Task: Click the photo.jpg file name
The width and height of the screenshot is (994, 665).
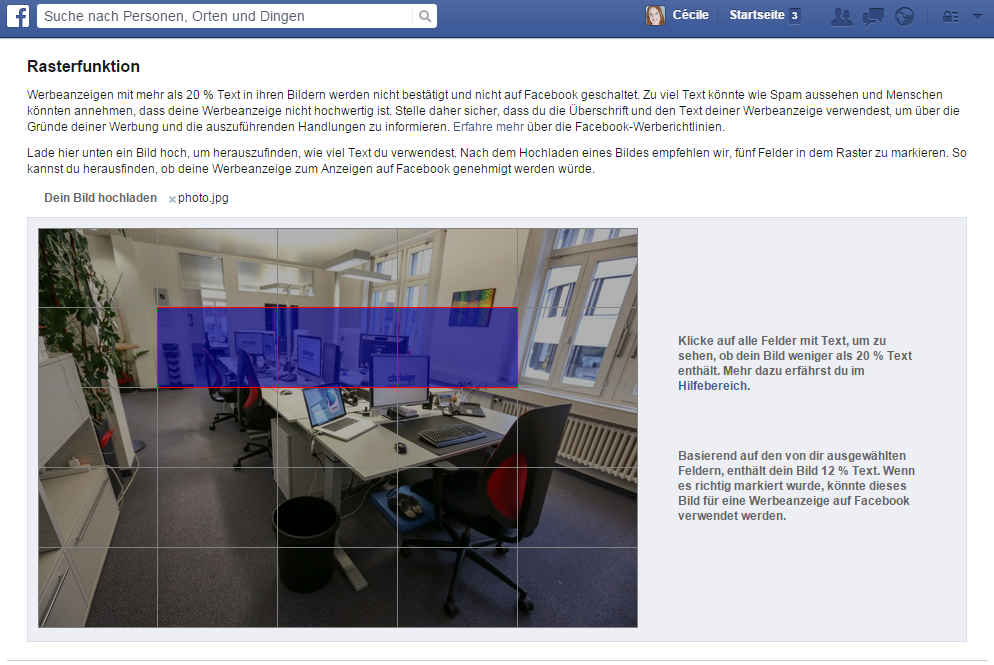Action: (x=203, y=198)
